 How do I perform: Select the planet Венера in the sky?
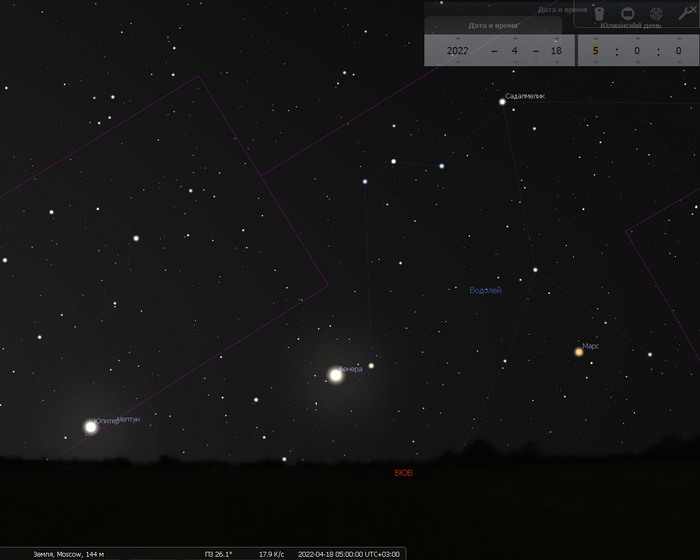[336, 375]
